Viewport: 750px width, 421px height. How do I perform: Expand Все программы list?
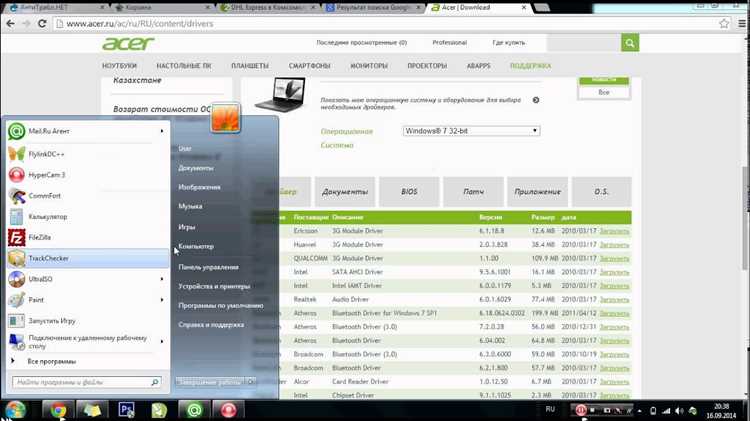tap(50, 361)
